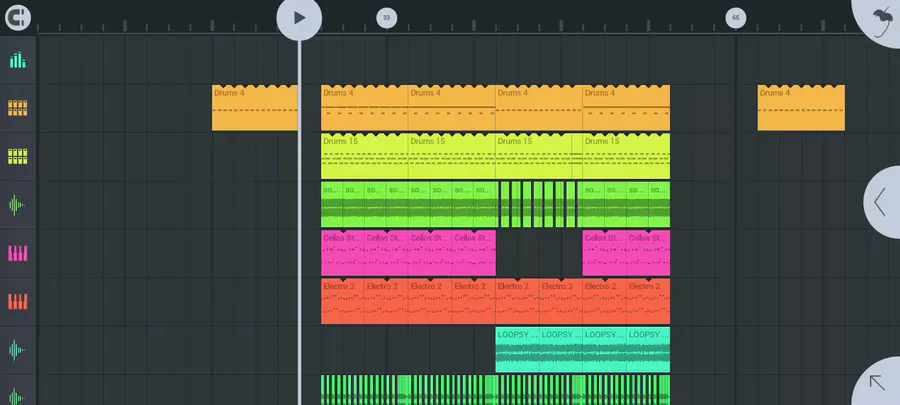This screenshot has height=405, width=900.
Task: Open the teal mixer levels track icon
Action: tap(18, 60)
